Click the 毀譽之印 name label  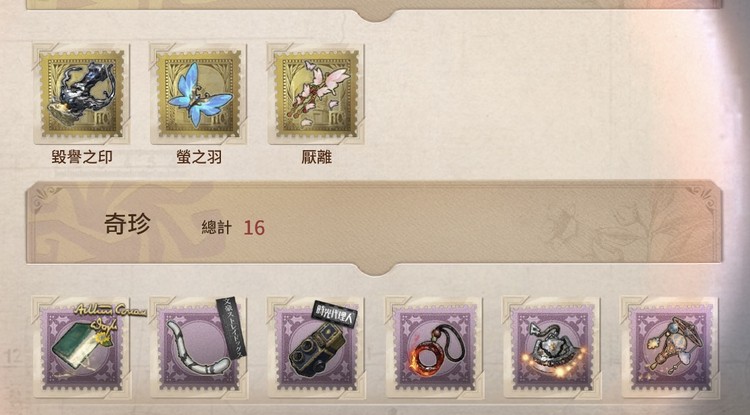pos(82,157)
